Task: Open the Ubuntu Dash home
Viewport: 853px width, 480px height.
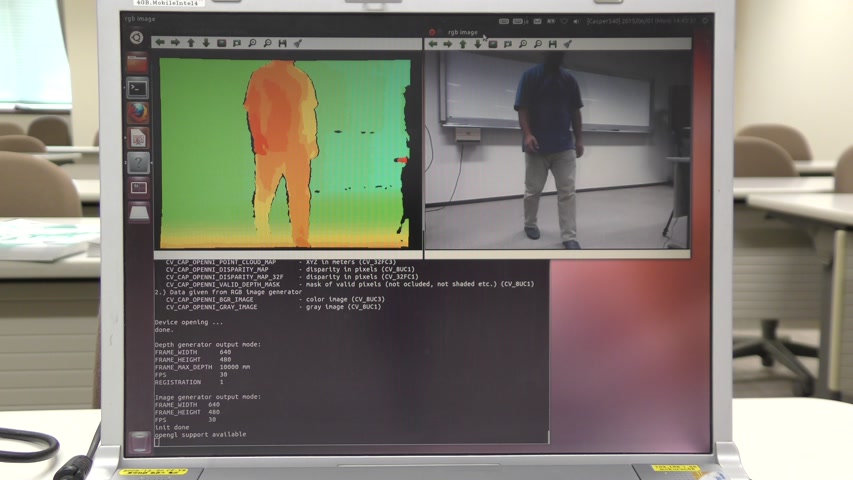Action: click(x=137, y=37)
